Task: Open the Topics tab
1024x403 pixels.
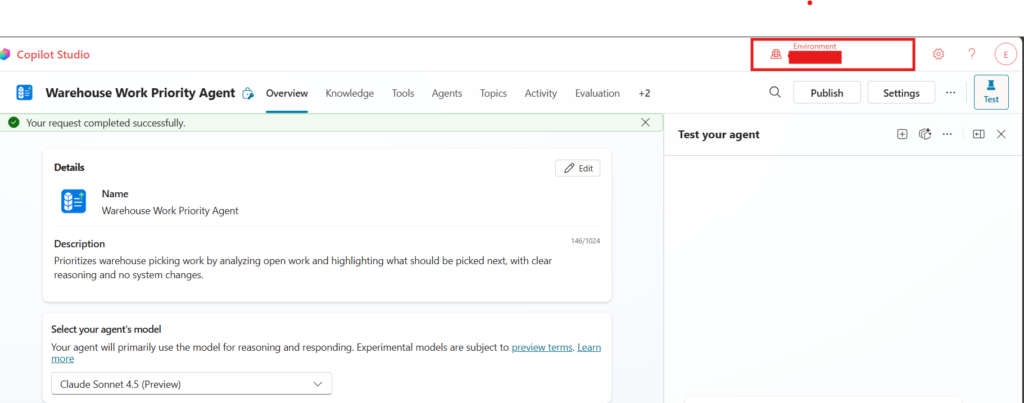Action: tap(493, 93)
